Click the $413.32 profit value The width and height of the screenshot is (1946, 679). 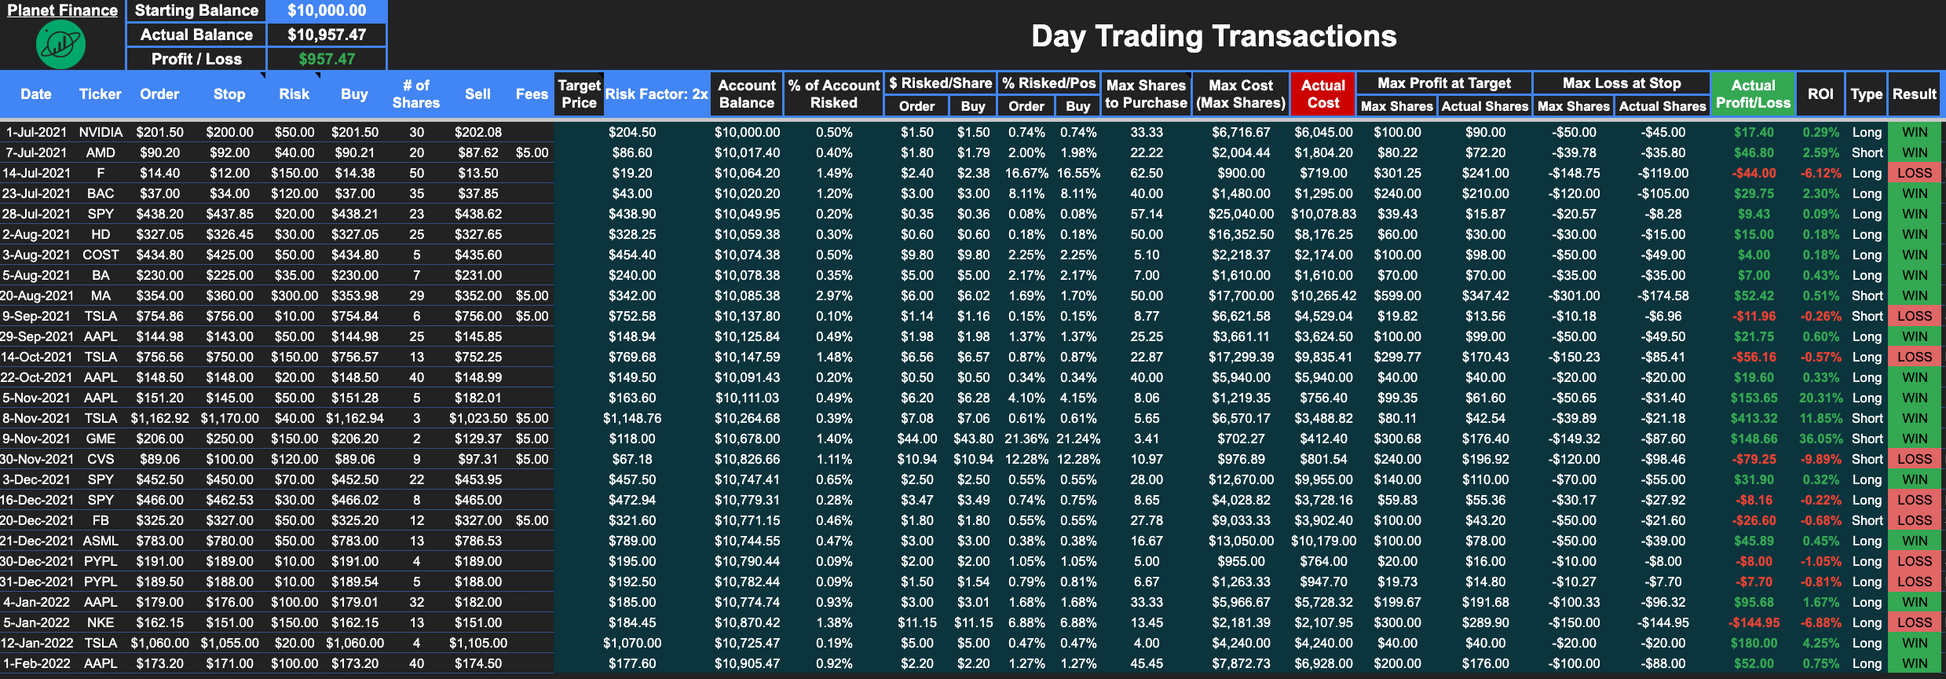tap(1753, 419)
